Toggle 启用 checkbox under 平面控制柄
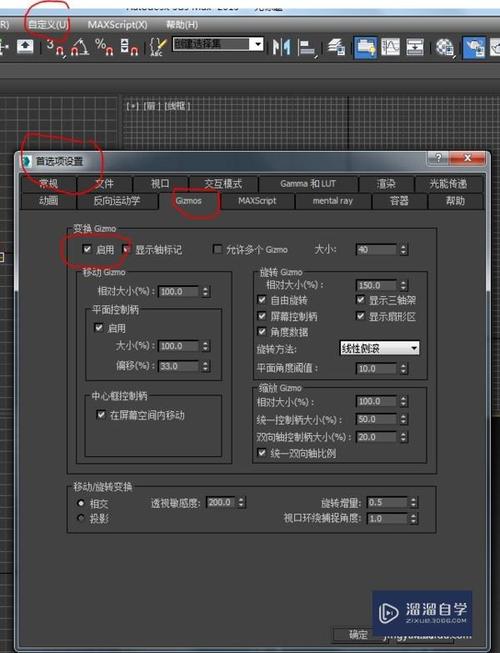Image resolution: width=500 pixels, height=653 pixels. [x=99, y=327]
